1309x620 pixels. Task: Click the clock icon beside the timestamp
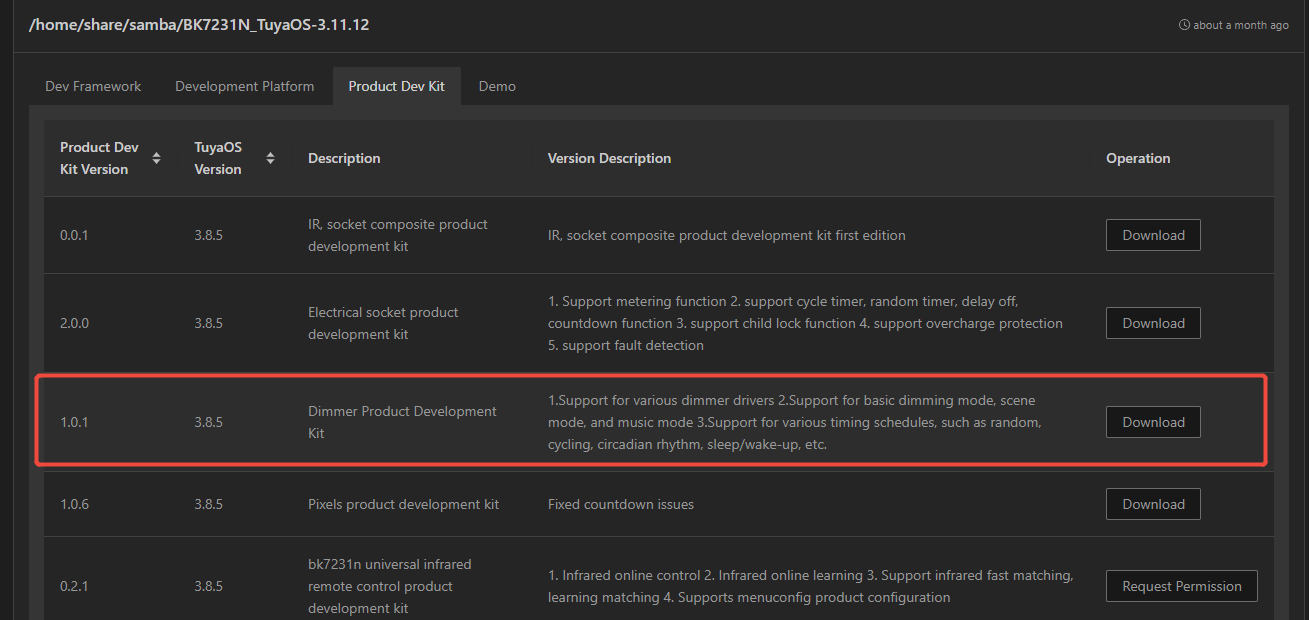pos(1184,25)
